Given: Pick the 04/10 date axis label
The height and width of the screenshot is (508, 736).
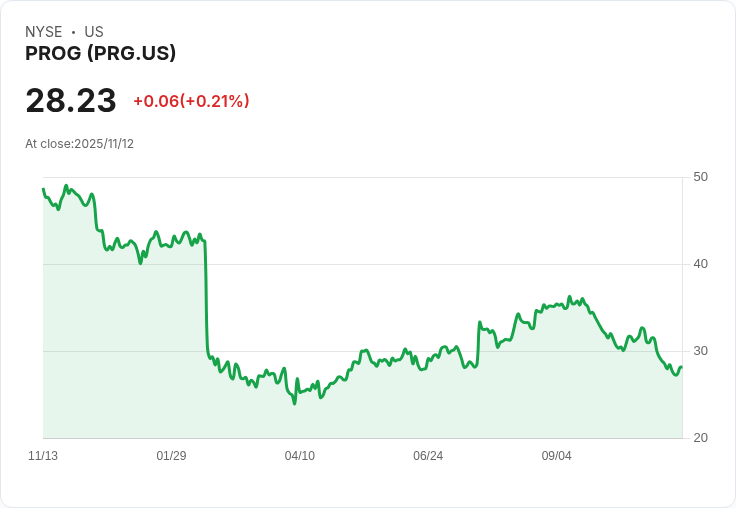Looking at the screenshot, I should tap(299, 456).
